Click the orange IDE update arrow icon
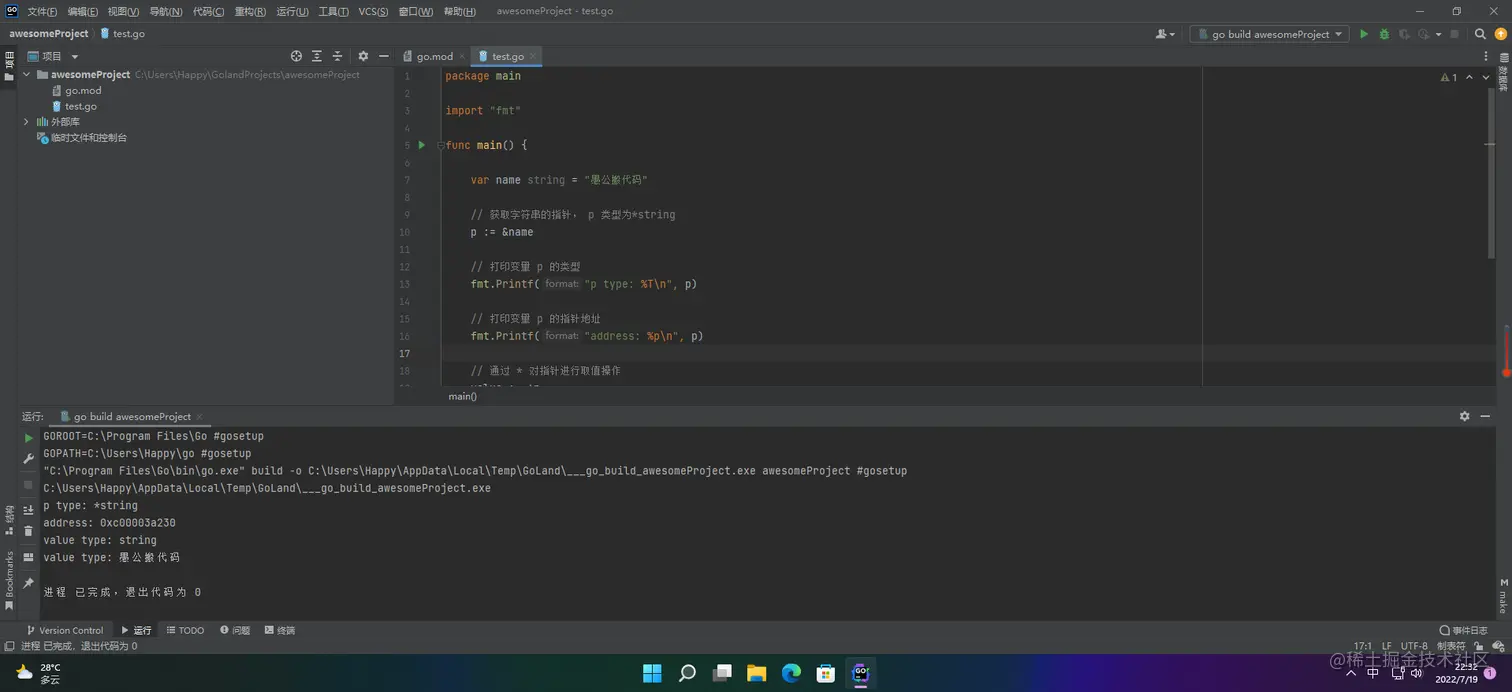The width and height of the screenshot is (1512, 692). tap(1500, 34)
